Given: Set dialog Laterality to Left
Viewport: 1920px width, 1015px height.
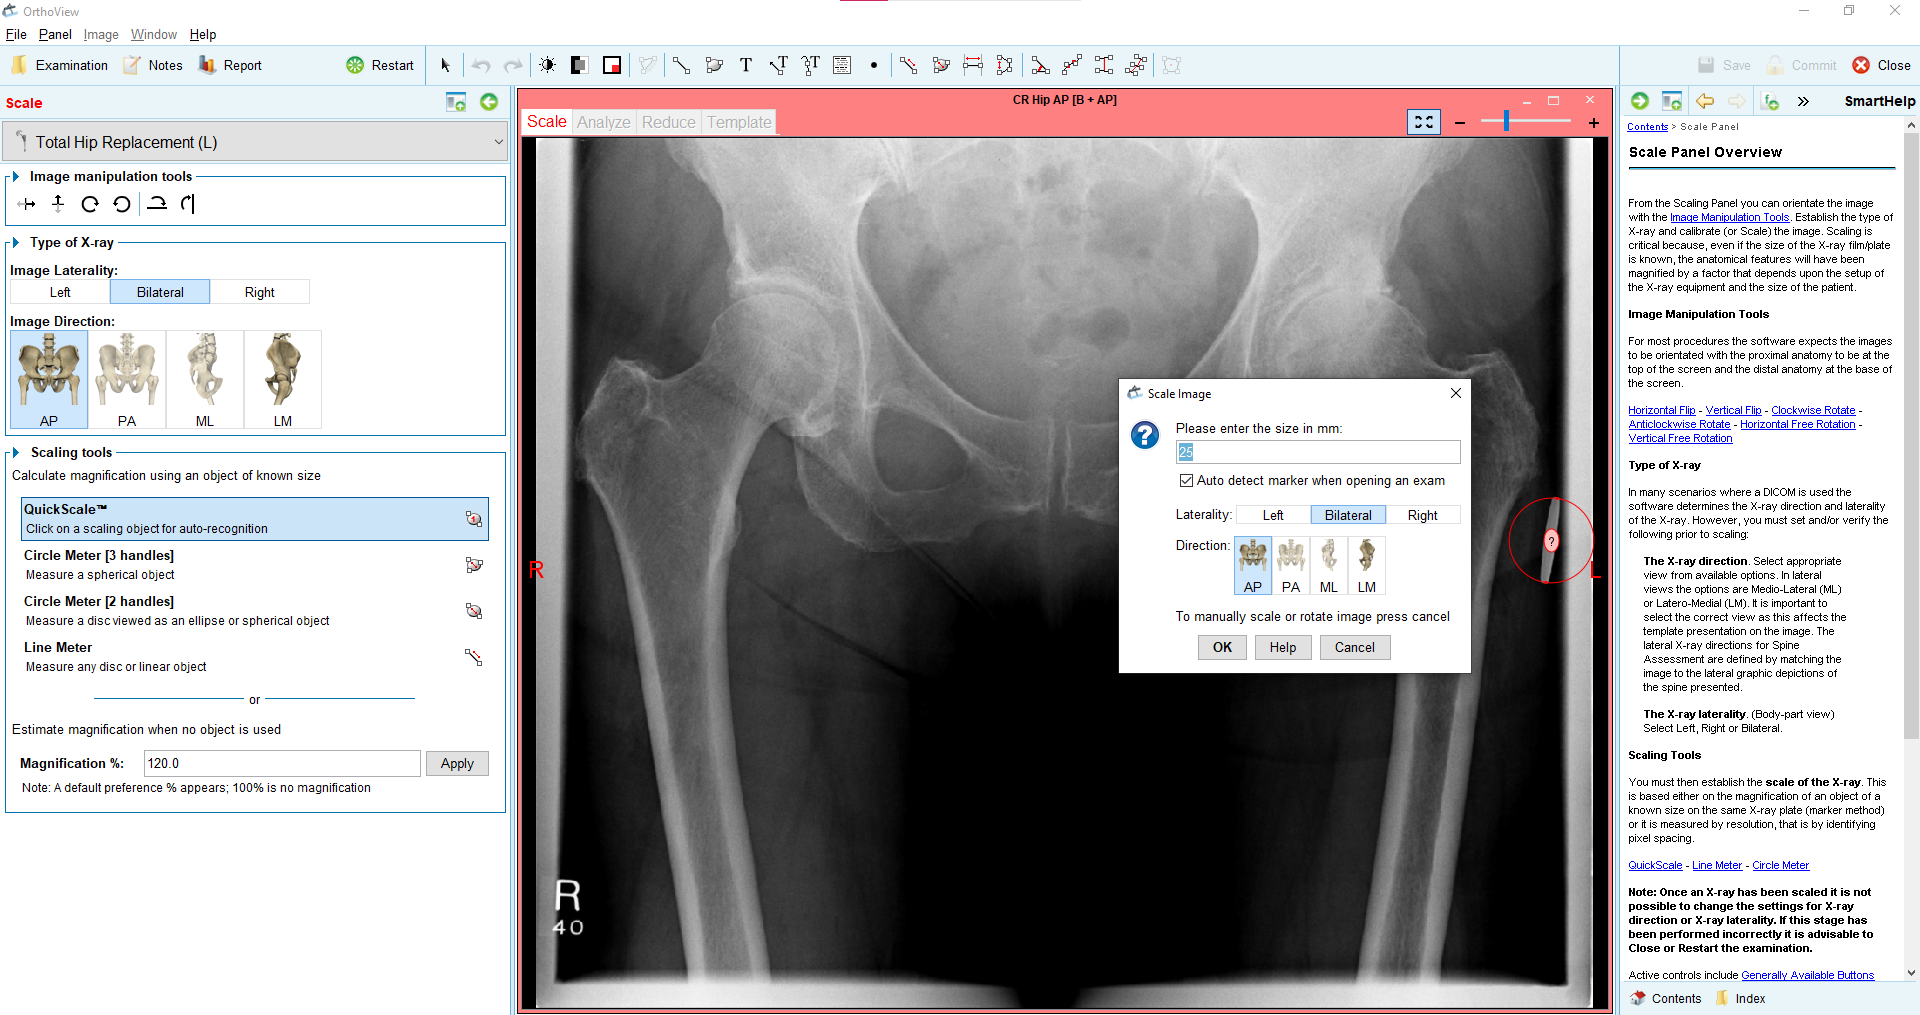Looking at the screenshot, I should [1273, 515].
